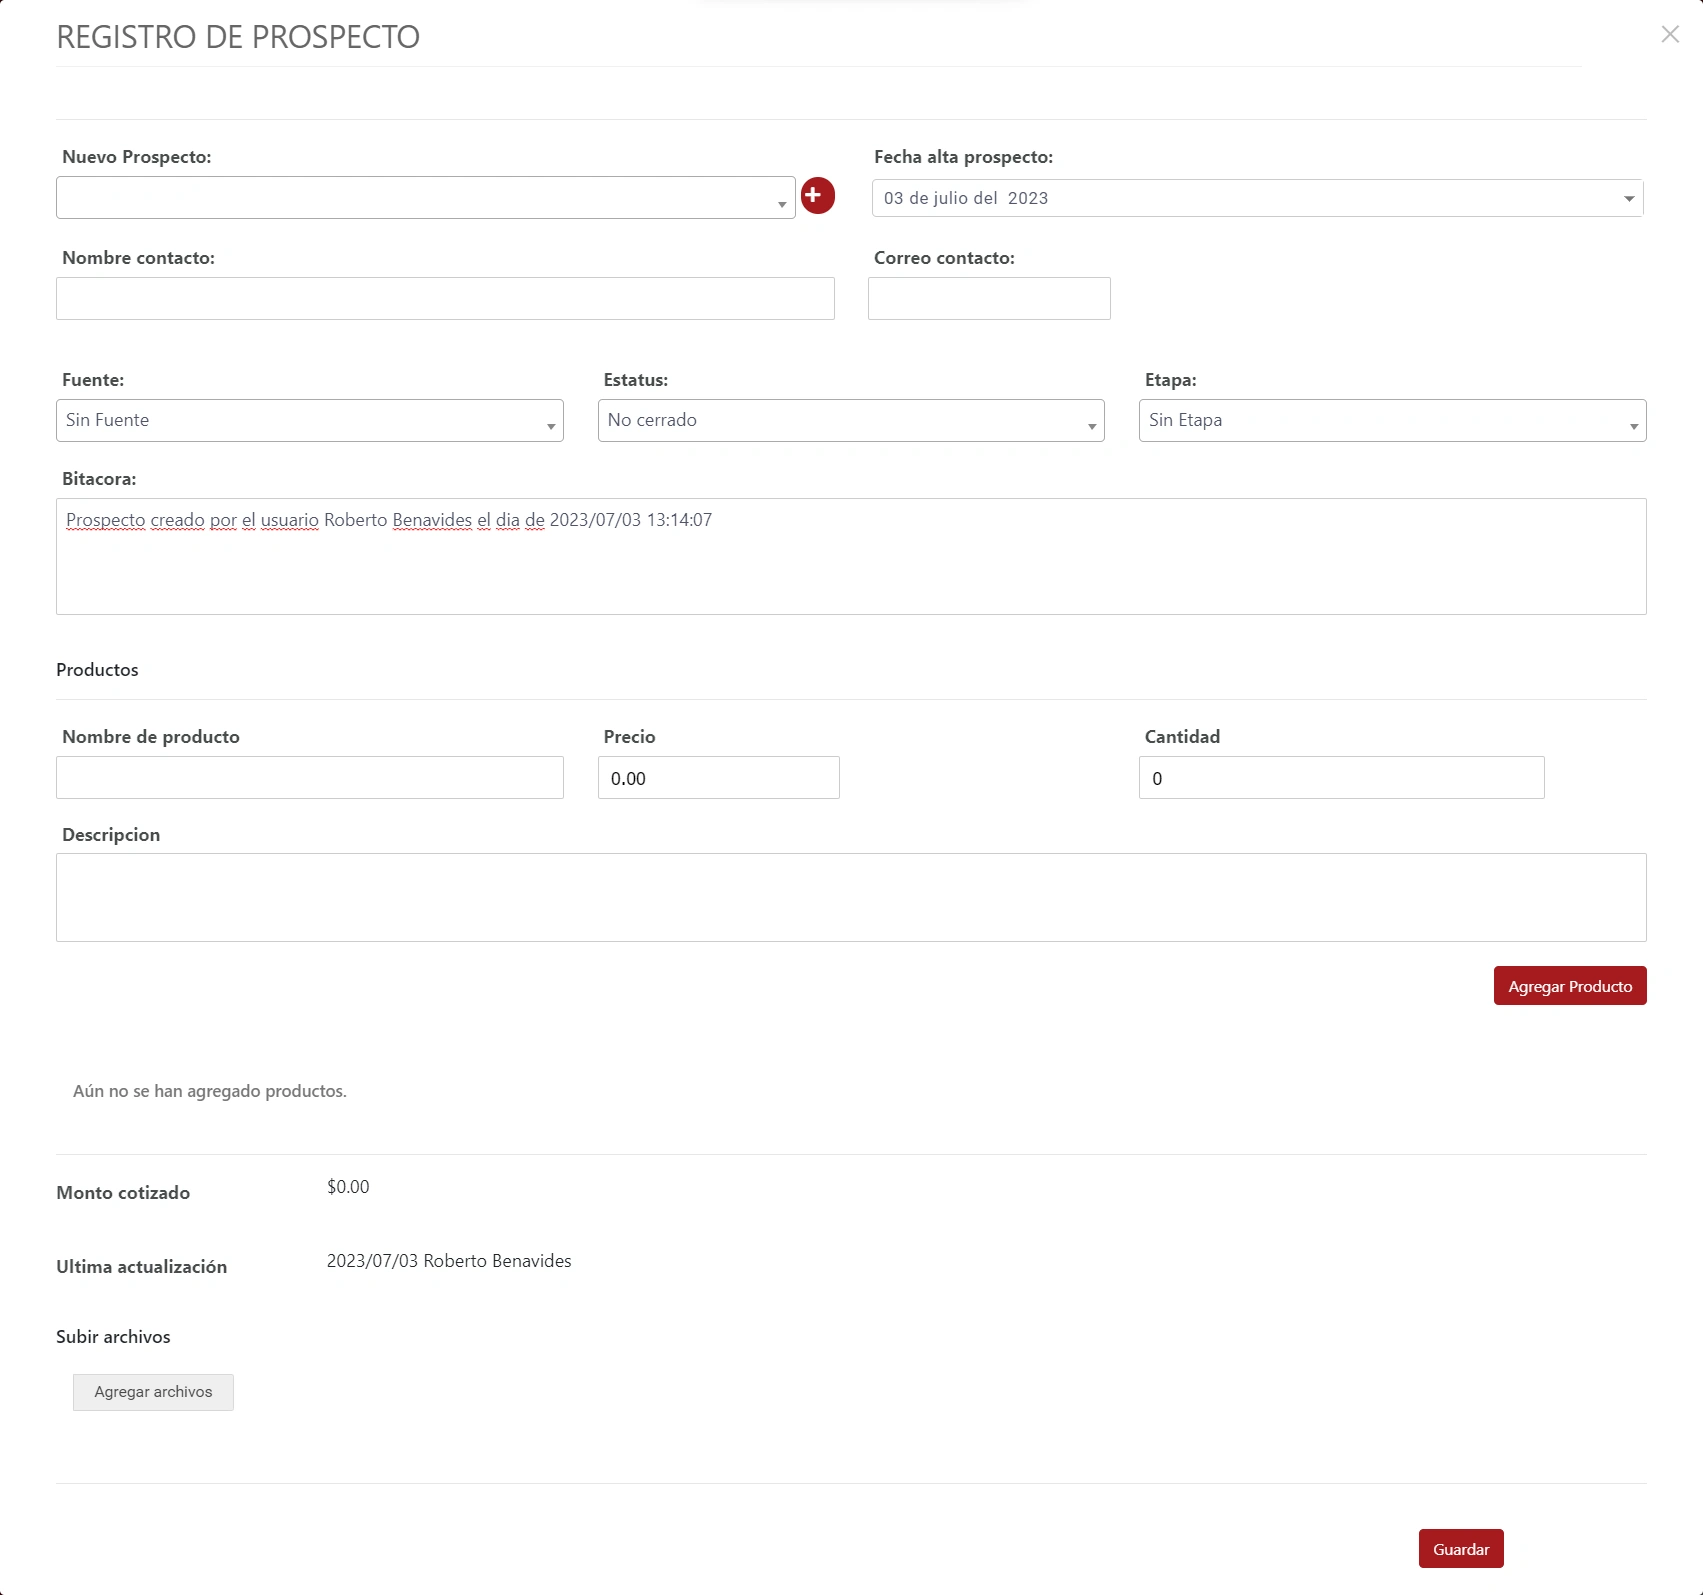Click the Subir archivos label
This screenshot has height=1595, width=1703.
[113, 1337]
